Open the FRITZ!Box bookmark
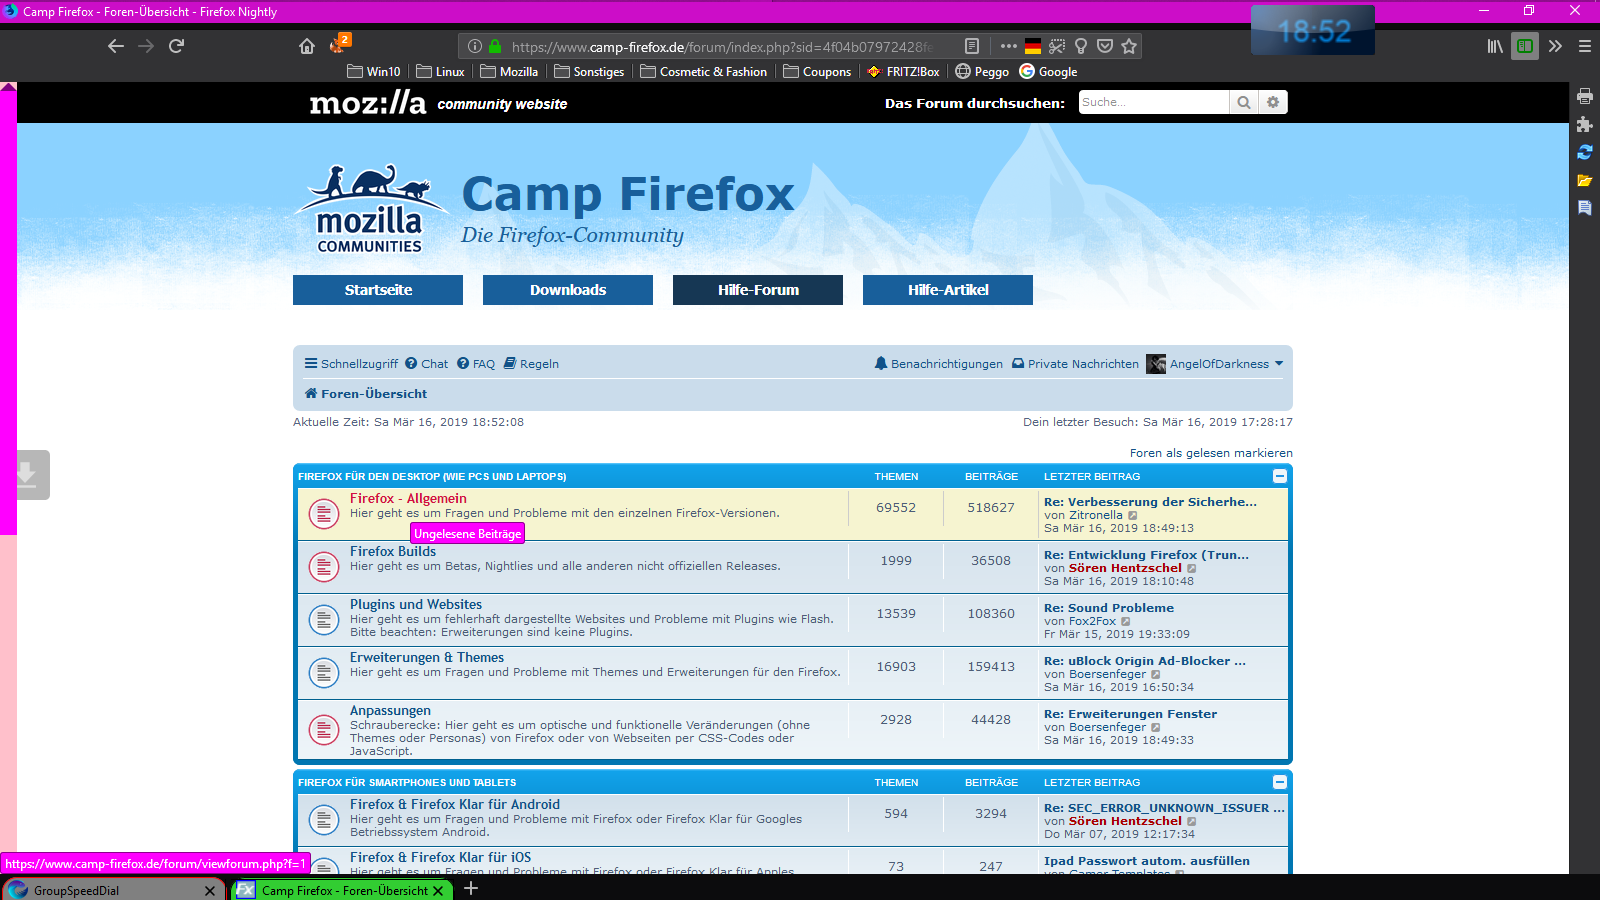Viewport: 1600px width, 900px height. click(x=903, y=72)
